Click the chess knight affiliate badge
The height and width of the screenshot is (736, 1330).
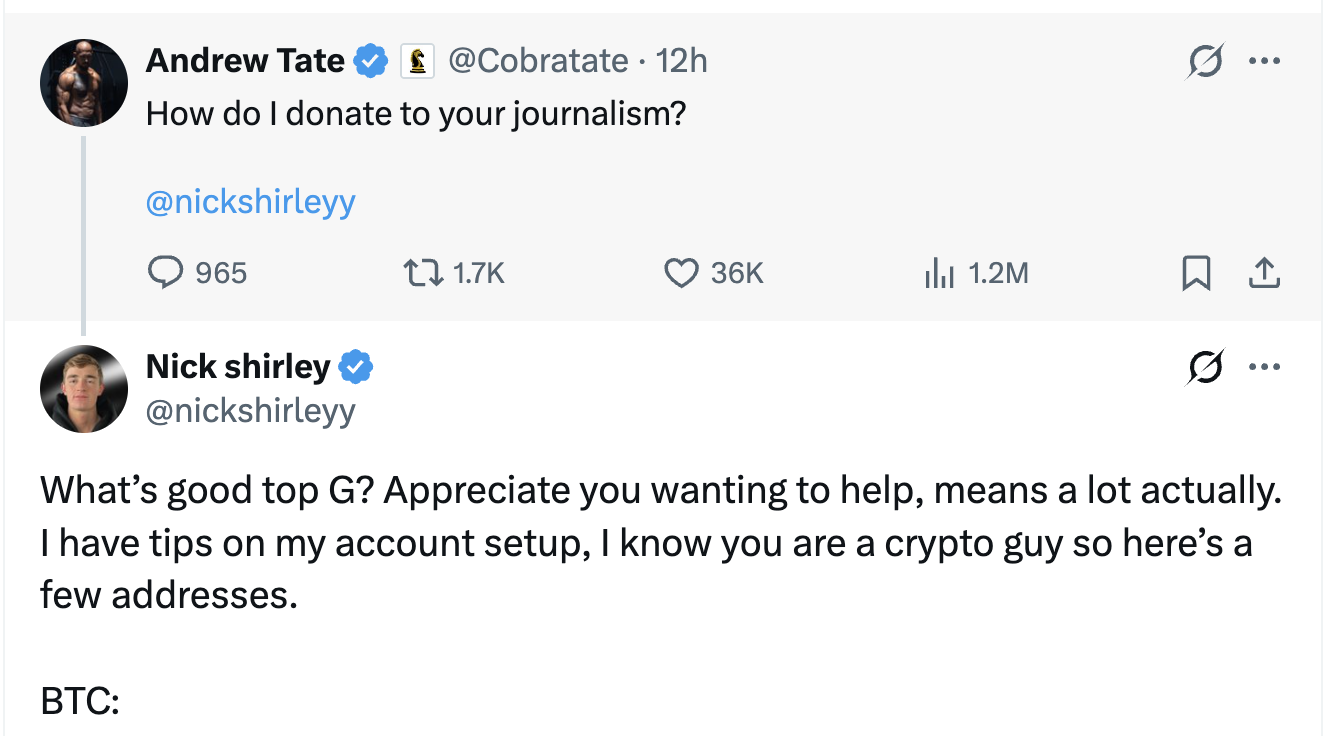coord(417,62)
